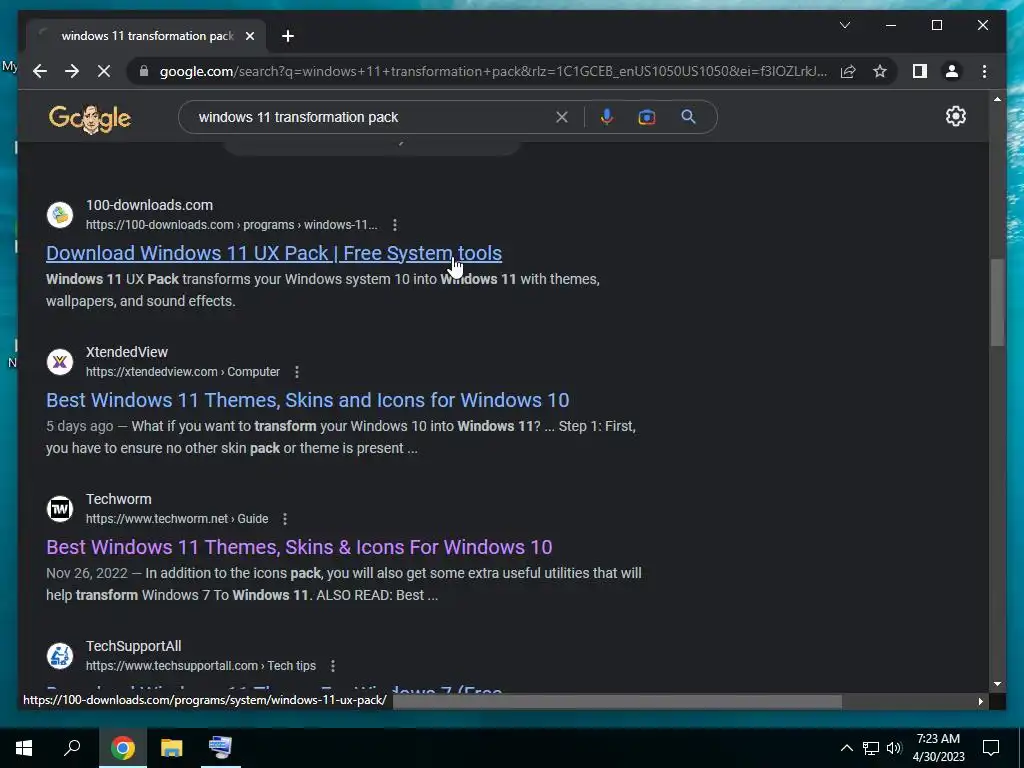Share this page from address bar
This screenshot has height=768, width=1024.
click(x=848, y=71)
